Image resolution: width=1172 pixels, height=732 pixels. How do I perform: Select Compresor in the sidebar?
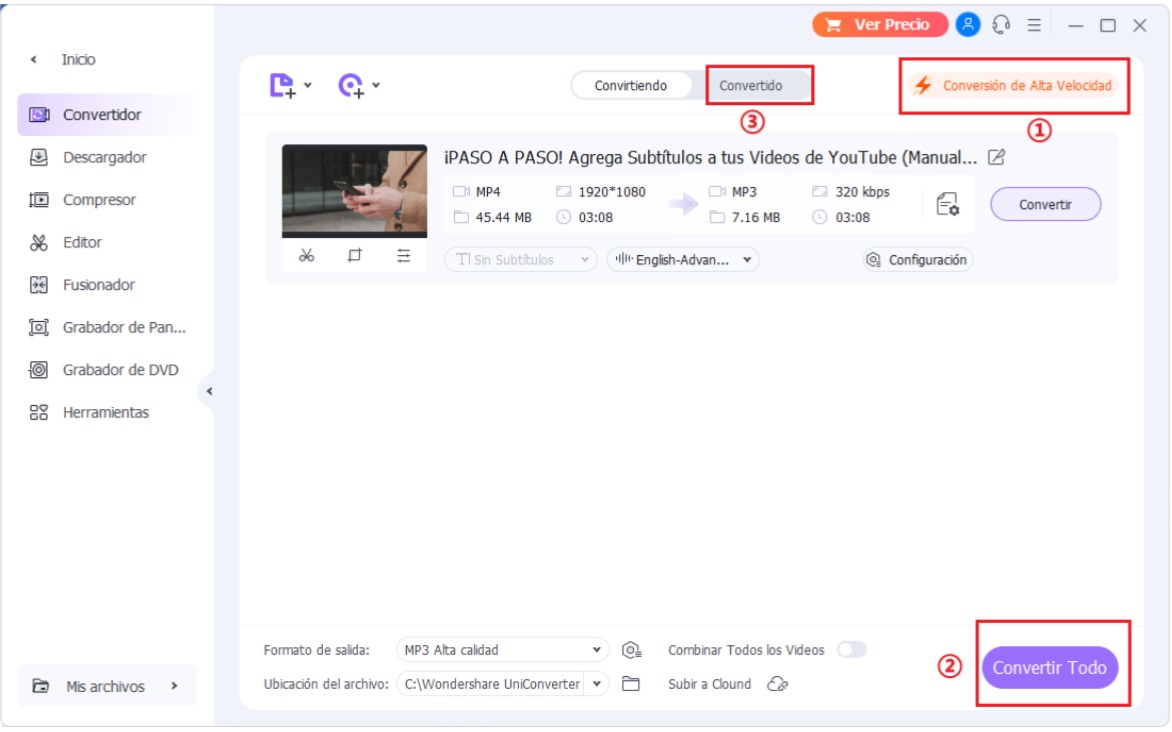point(99,200)
